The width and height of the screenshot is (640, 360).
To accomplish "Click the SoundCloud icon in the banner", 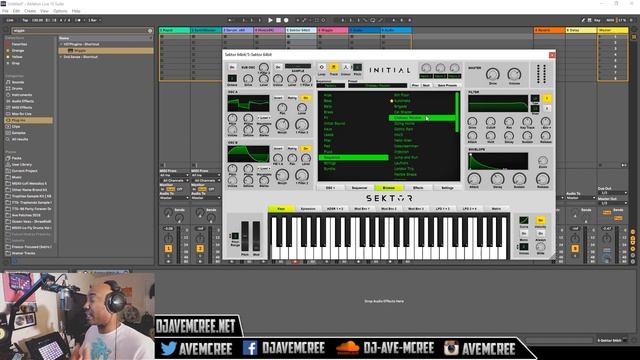I will (x=347, y=348).
